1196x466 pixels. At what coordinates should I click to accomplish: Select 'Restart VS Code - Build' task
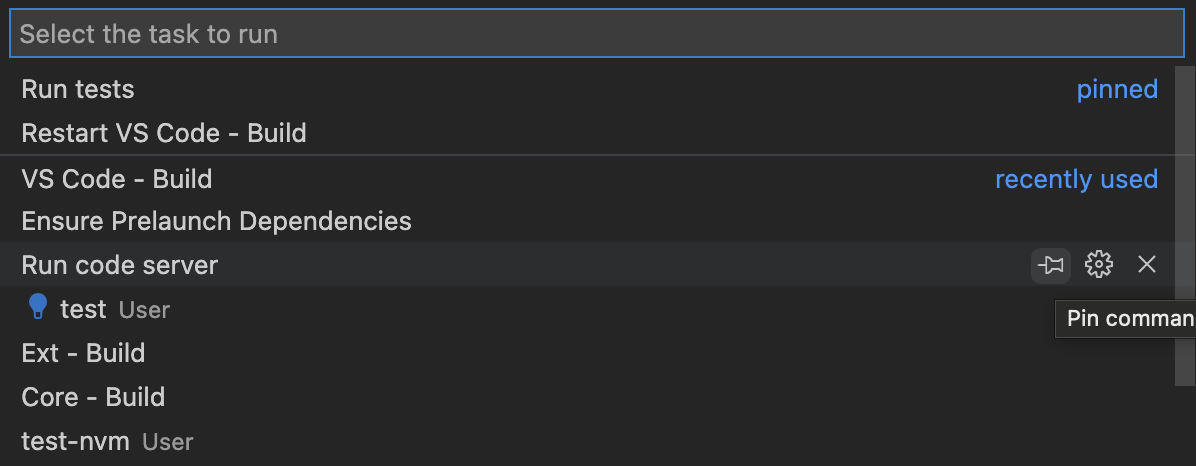coord(164,133)
